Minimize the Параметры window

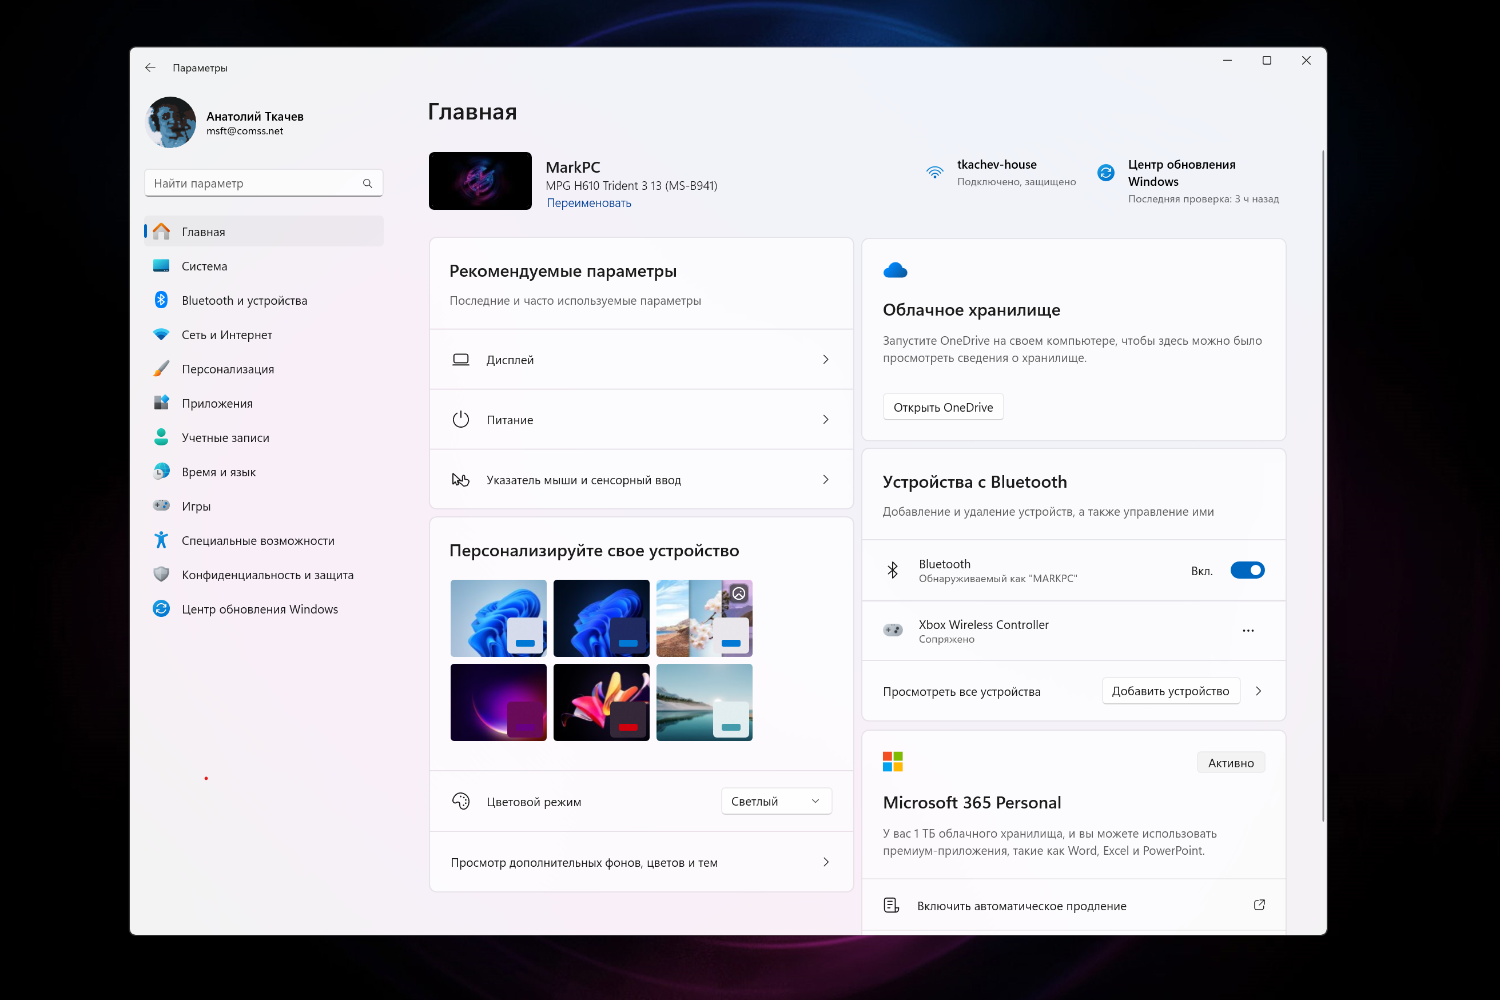coord(1228,61)
